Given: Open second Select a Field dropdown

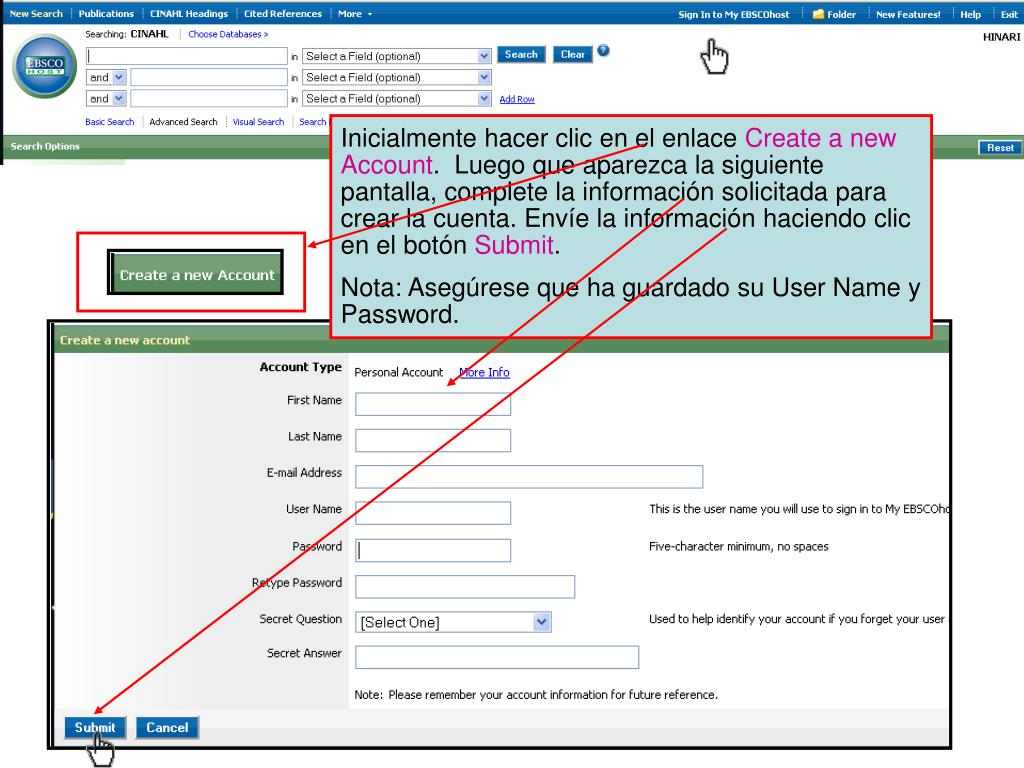Looking at the screenshot, I should click(396, 78).
